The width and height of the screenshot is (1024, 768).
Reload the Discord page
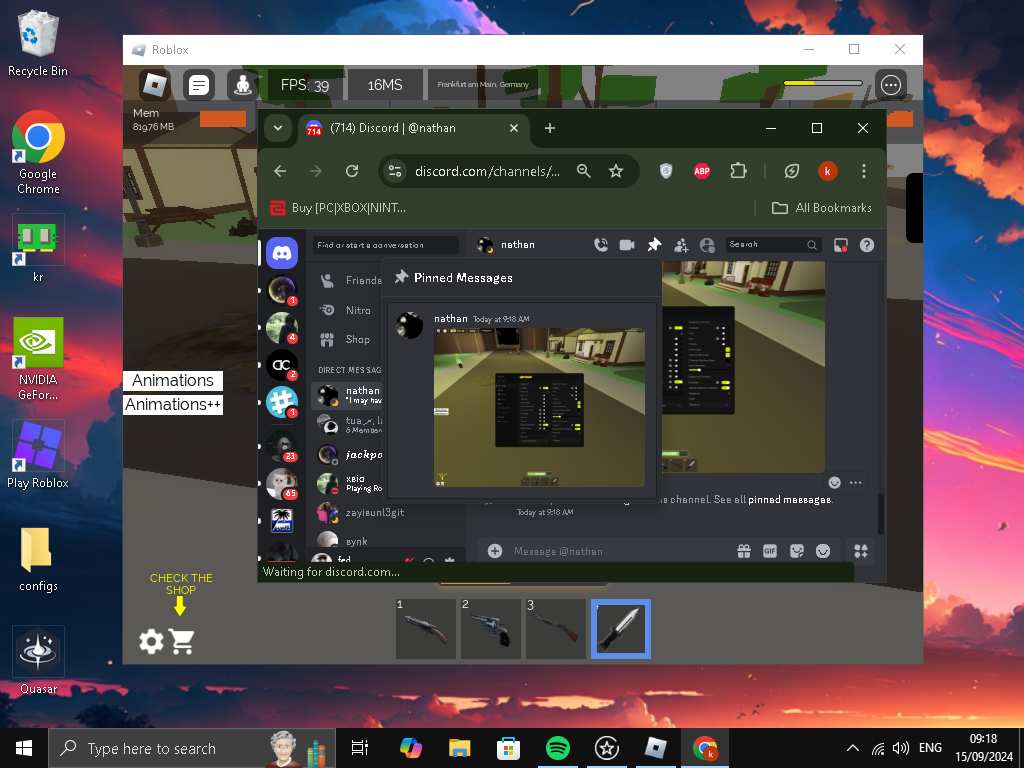[x=352, y=171]
